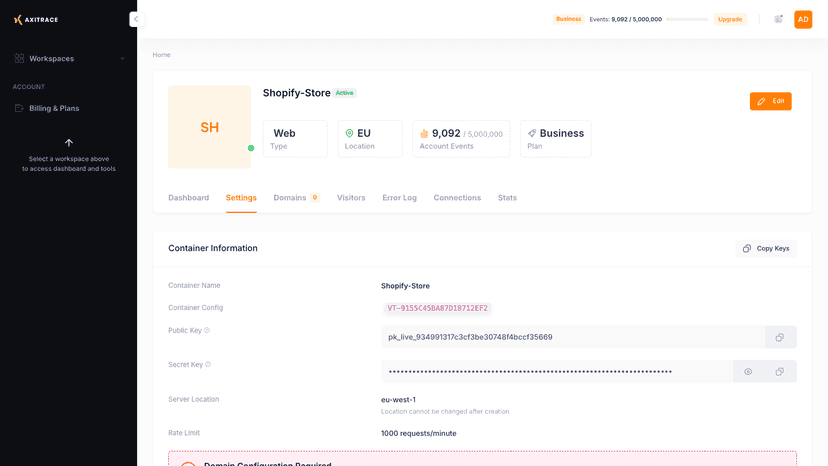Click the Container Information heading

point(213,248)
